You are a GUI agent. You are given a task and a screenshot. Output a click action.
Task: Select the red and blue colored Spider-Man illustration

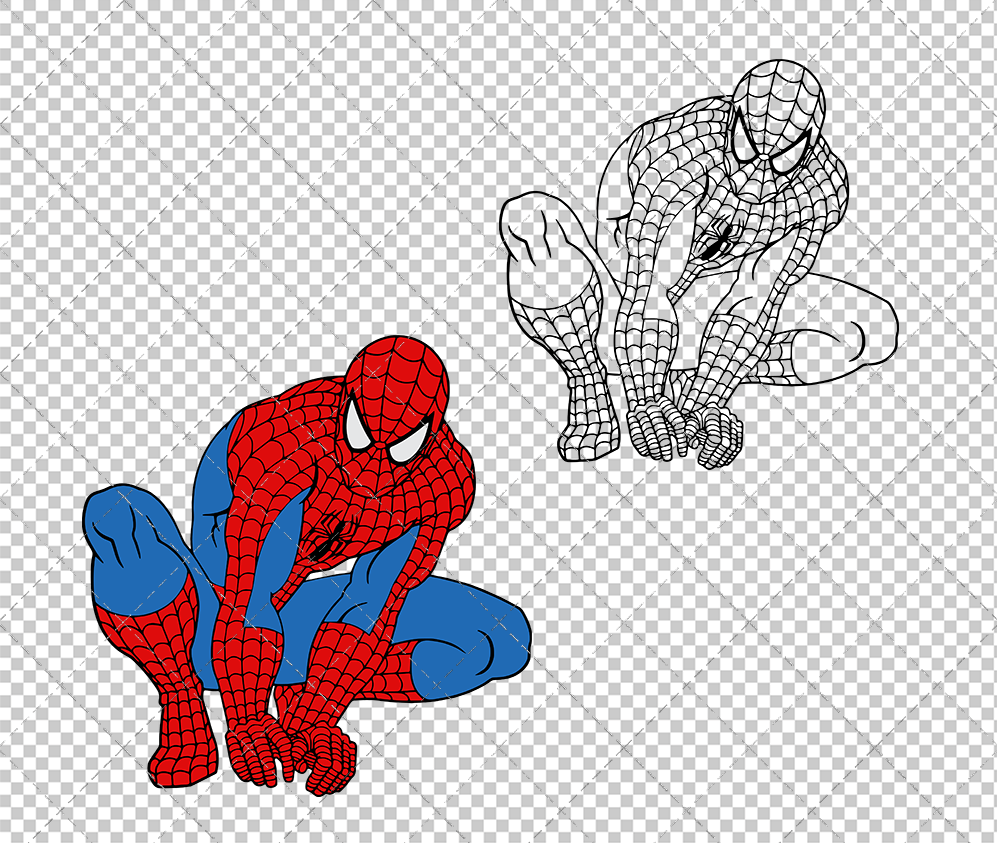coord(306,565)
